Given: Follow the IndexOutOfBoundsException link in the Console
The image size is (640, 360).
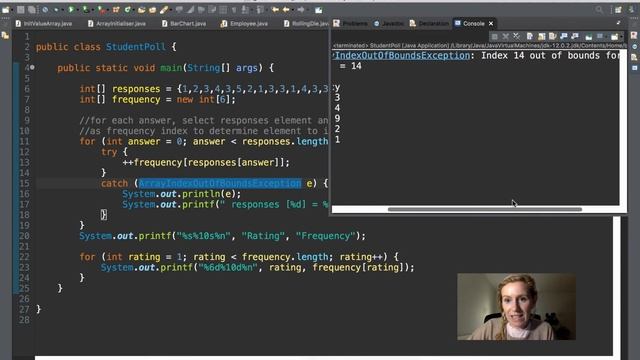Looking at the screenshot, I should click(x=402, y=56).
